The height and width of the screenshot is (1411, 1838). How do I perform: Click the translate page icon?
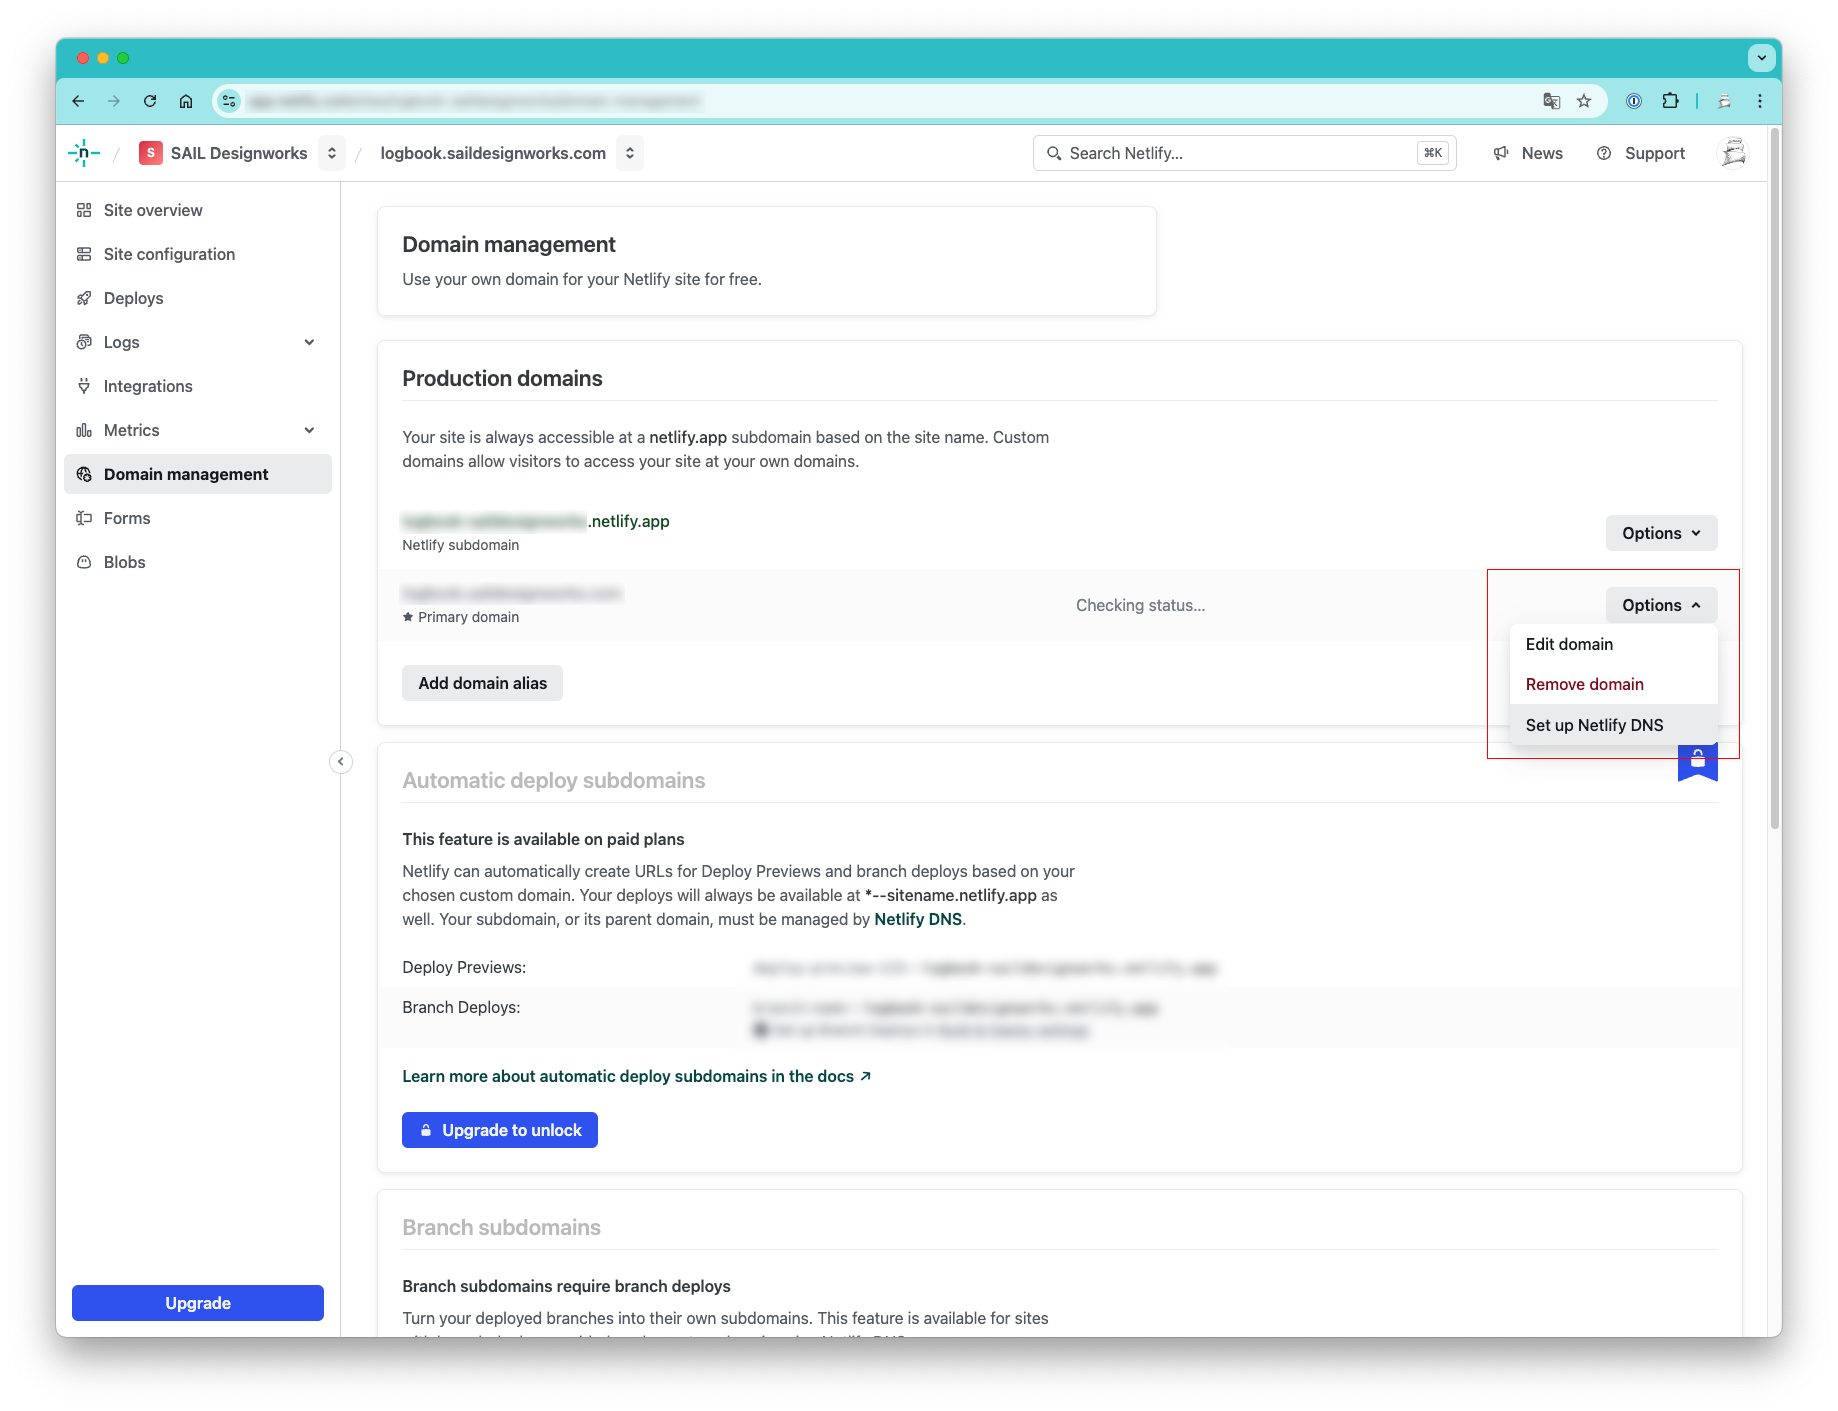click(x=1551, y=101)
